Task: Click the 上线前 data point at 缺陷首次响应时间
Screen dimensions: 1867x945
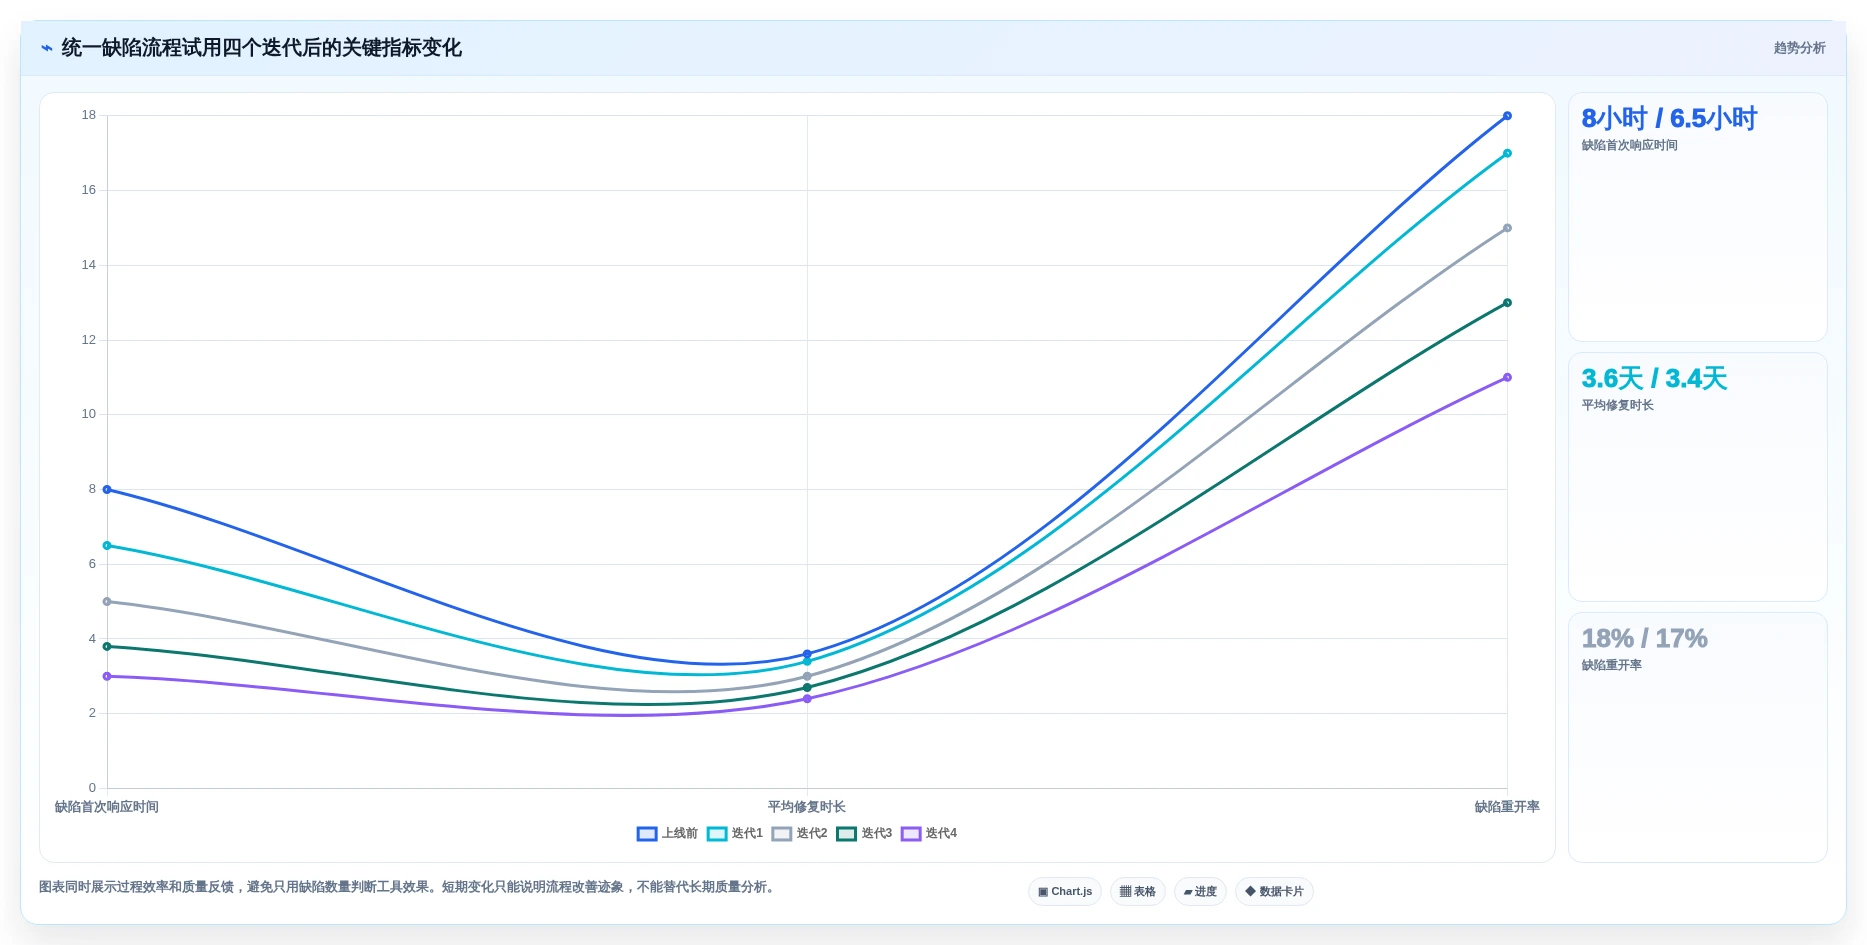Action: [107, 490]
